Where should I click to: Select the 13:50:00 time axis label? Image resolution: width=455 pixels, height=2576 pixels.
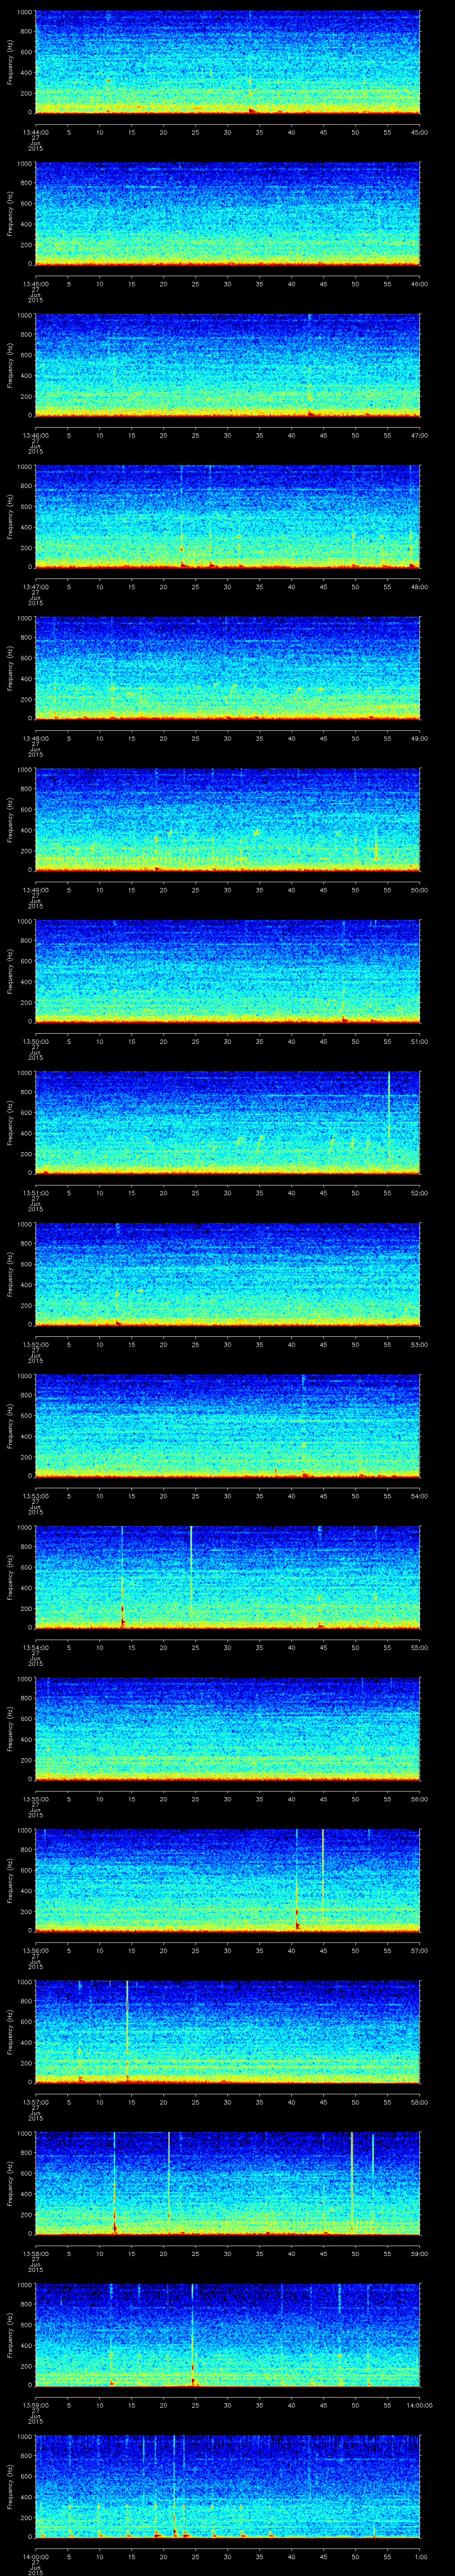click(35, 1041)
